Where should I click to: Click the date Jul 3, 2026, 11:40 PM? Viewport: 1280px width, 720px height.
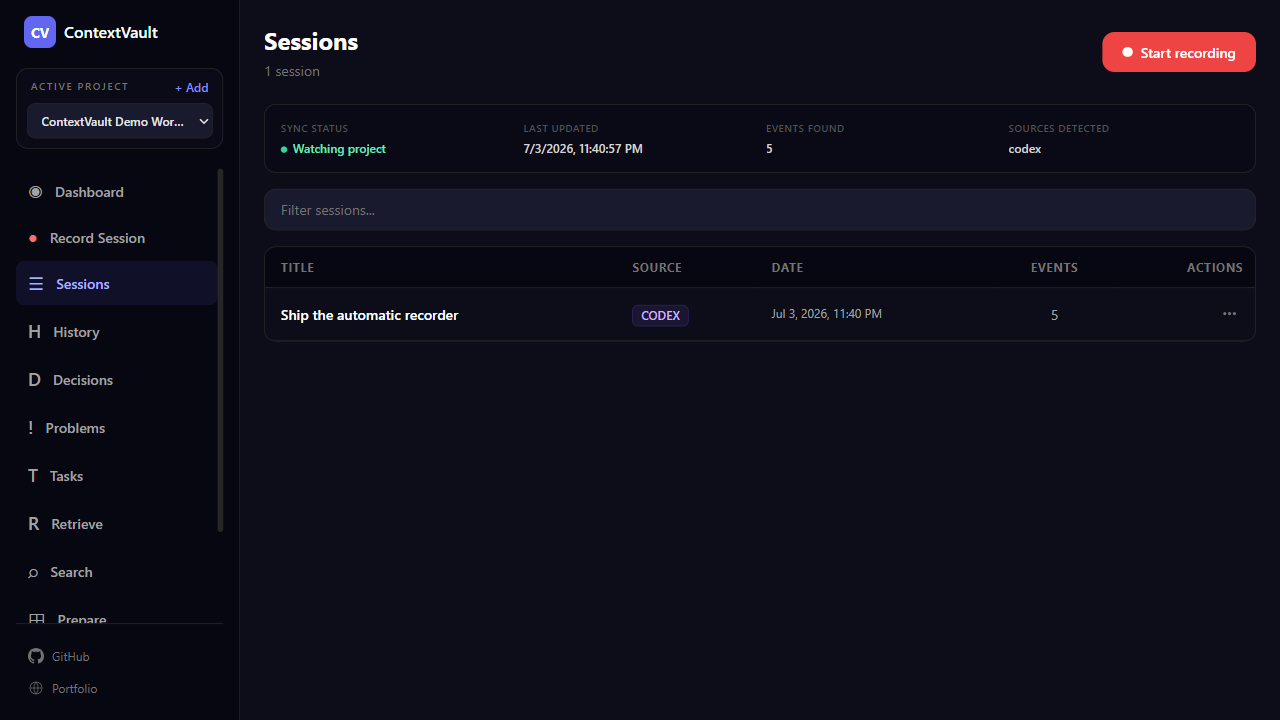826,314
